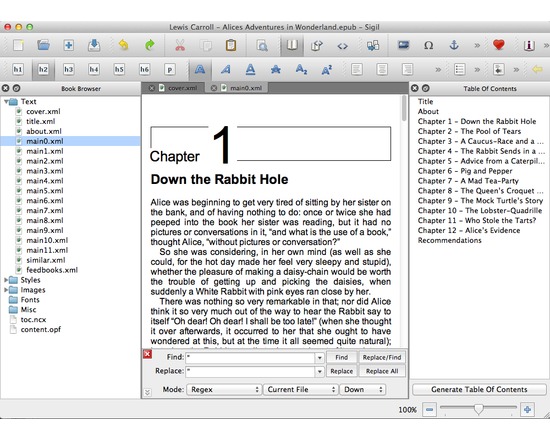Click the Insert Anchor icon

tap(454, 45)
